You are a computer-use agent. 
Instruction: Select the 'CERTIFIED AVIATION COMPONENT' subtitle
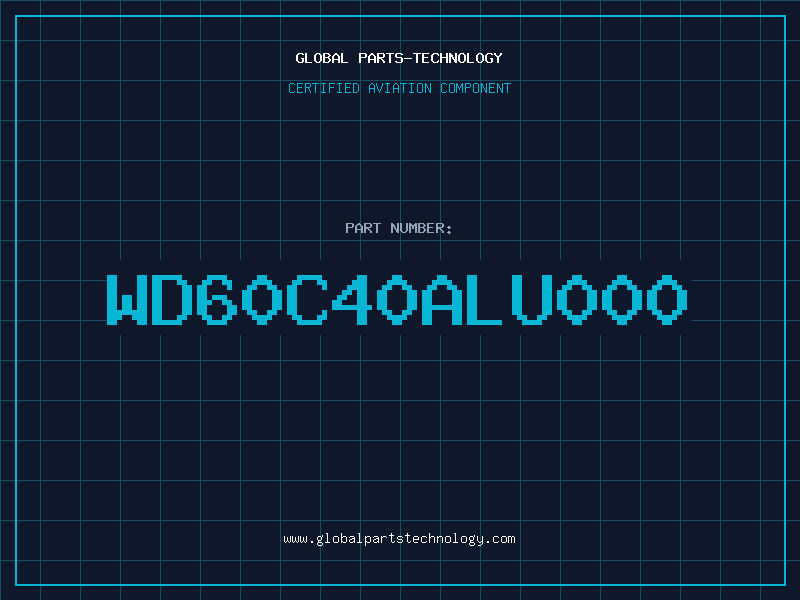[399, 88]
